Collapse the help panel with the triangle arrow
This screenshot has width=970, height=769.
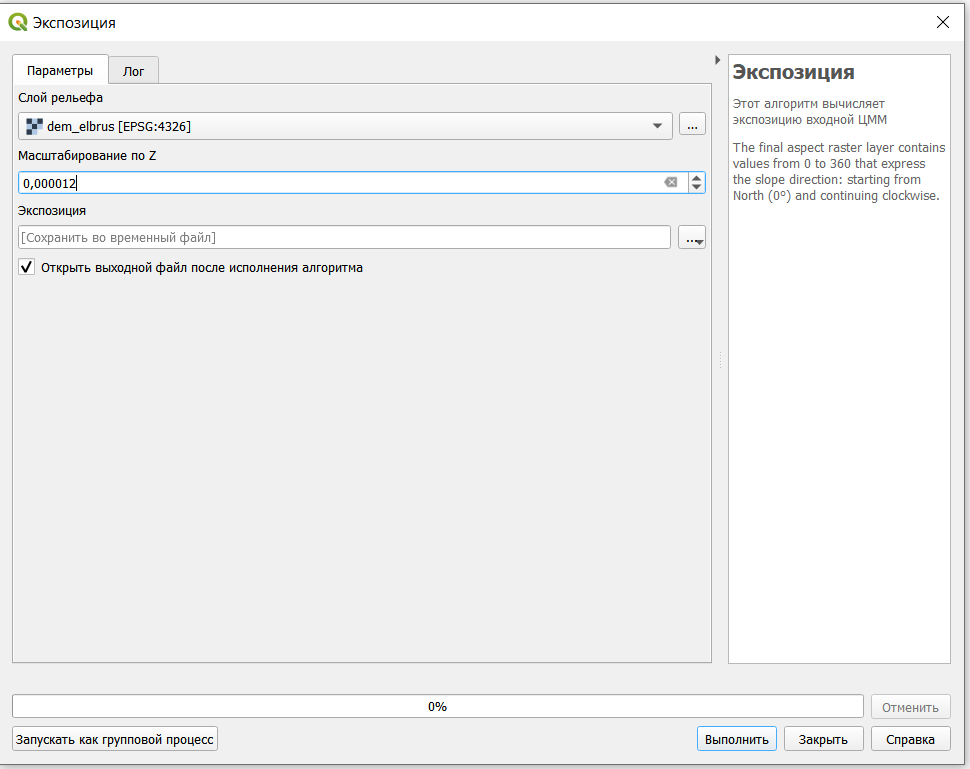(x=717, y=60)
